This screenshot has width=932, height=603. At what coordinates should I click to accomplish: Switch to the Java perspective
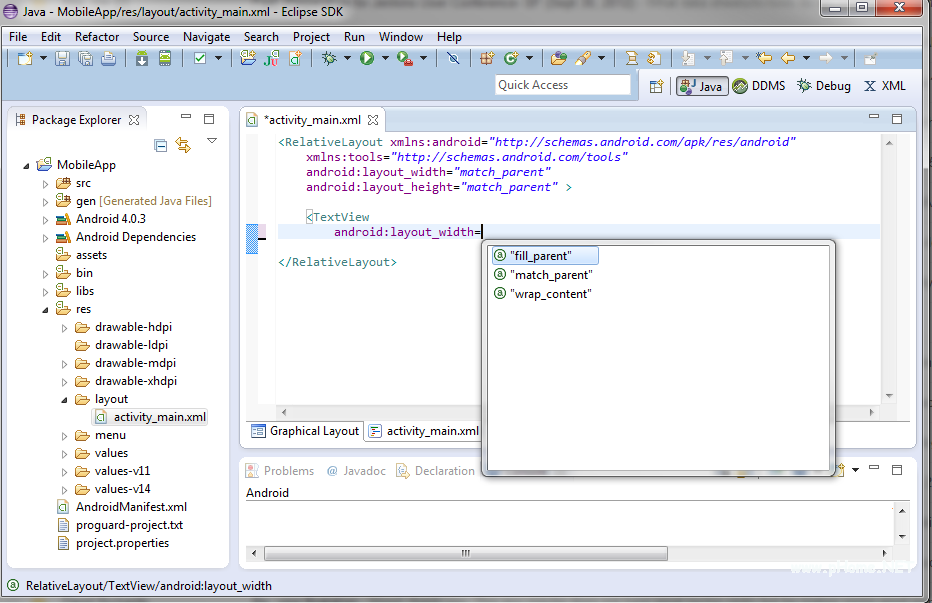tap(700, 86)
